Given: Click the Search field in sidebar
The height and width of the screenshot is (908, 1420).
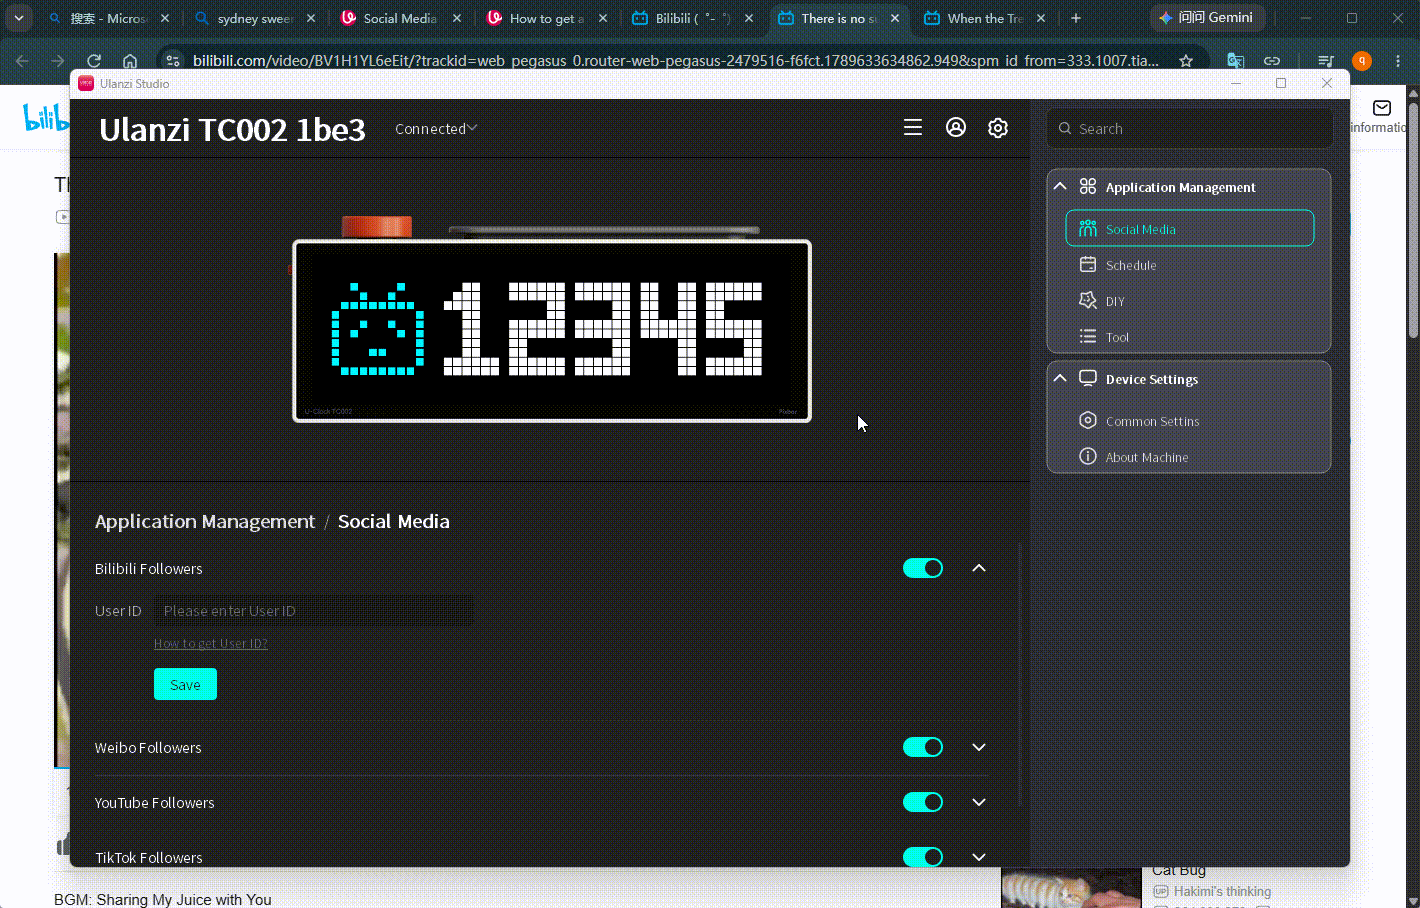Looking at the screenshot, I should (1190, 129).
